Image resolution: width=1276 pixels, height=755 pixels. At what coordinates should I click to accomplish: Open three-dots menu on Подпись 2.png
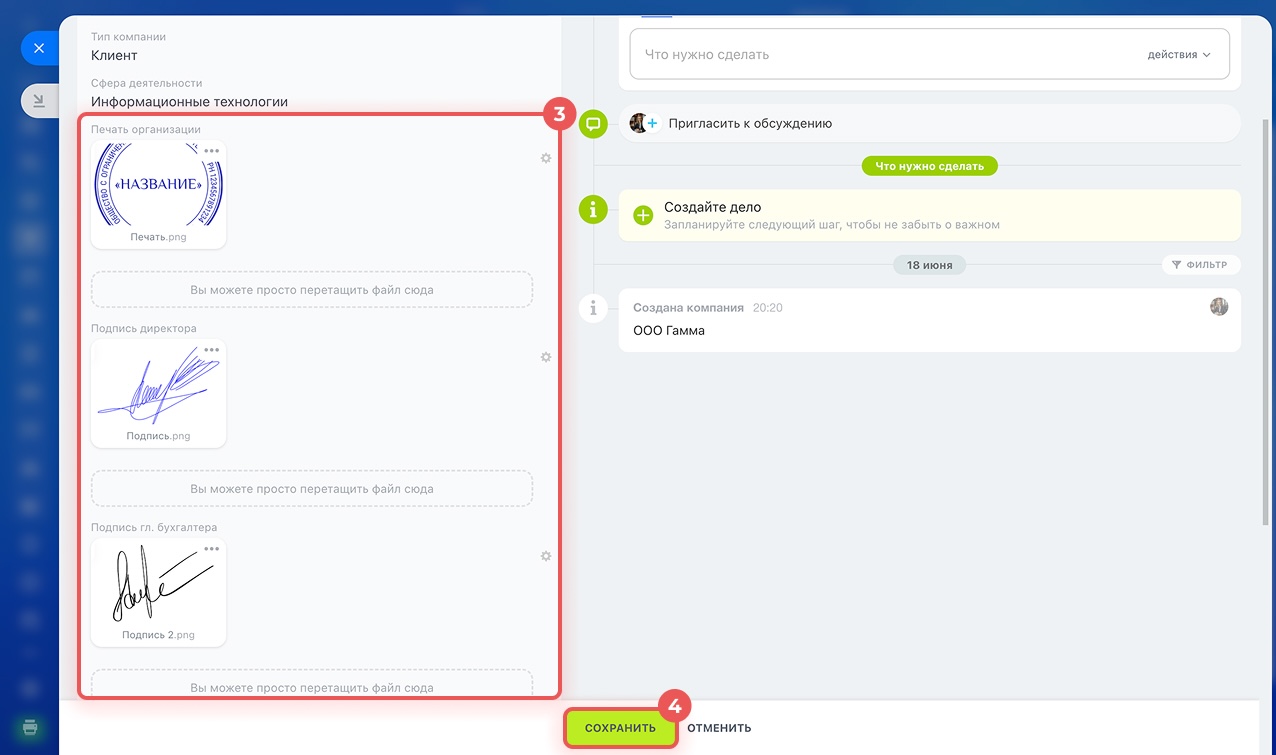click(212, 549)
